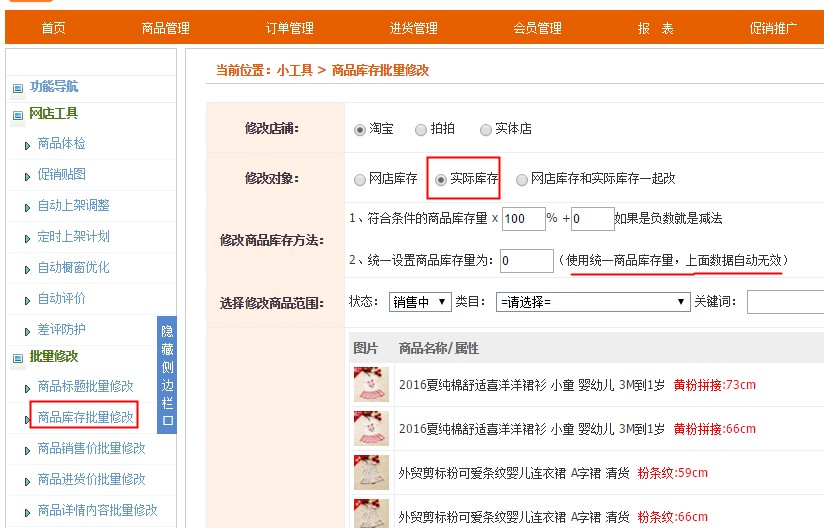Select 网店库存和实际库存一起改 option
This screenshot has width=824, height=528.
pos(522,180)
